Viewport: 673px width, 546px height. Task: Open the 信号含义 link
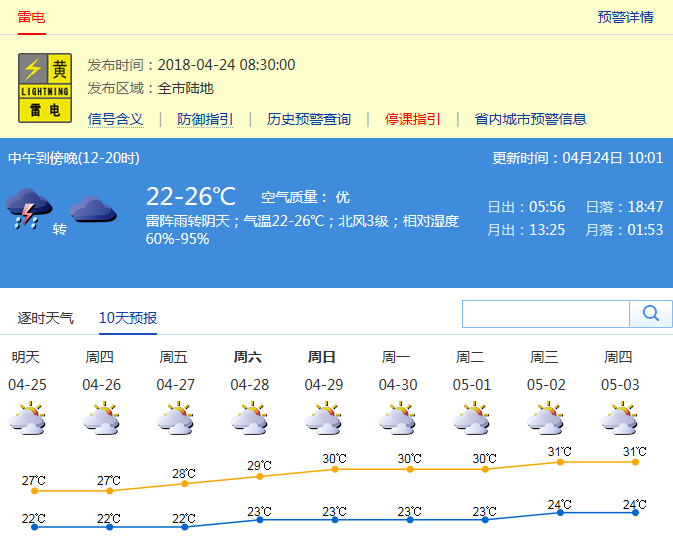coord(115,119)
